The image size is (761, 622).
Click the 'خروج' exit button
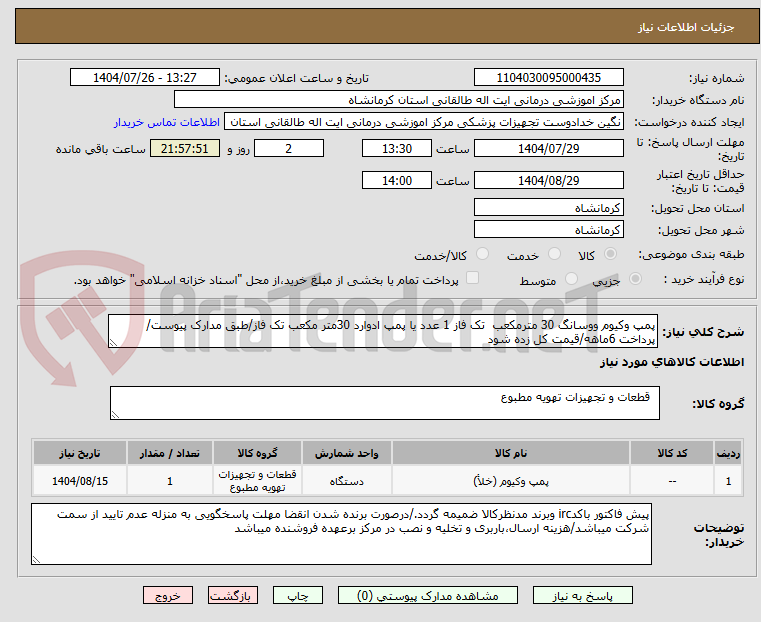coord(168,594)
